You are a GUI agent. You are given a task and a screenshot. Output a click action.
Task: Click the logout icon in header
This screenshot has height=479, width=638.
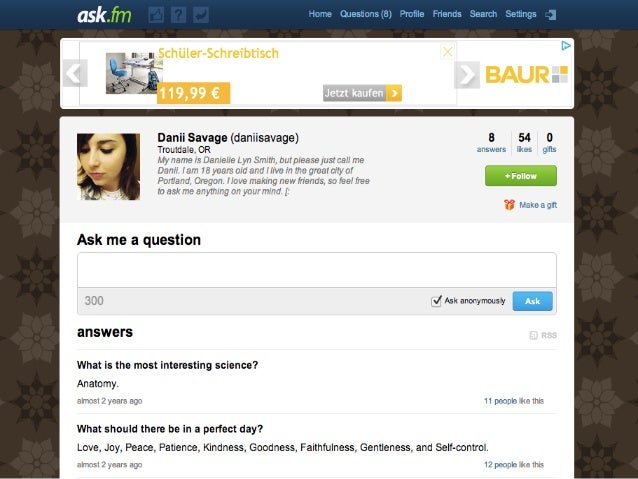[551, 15]
